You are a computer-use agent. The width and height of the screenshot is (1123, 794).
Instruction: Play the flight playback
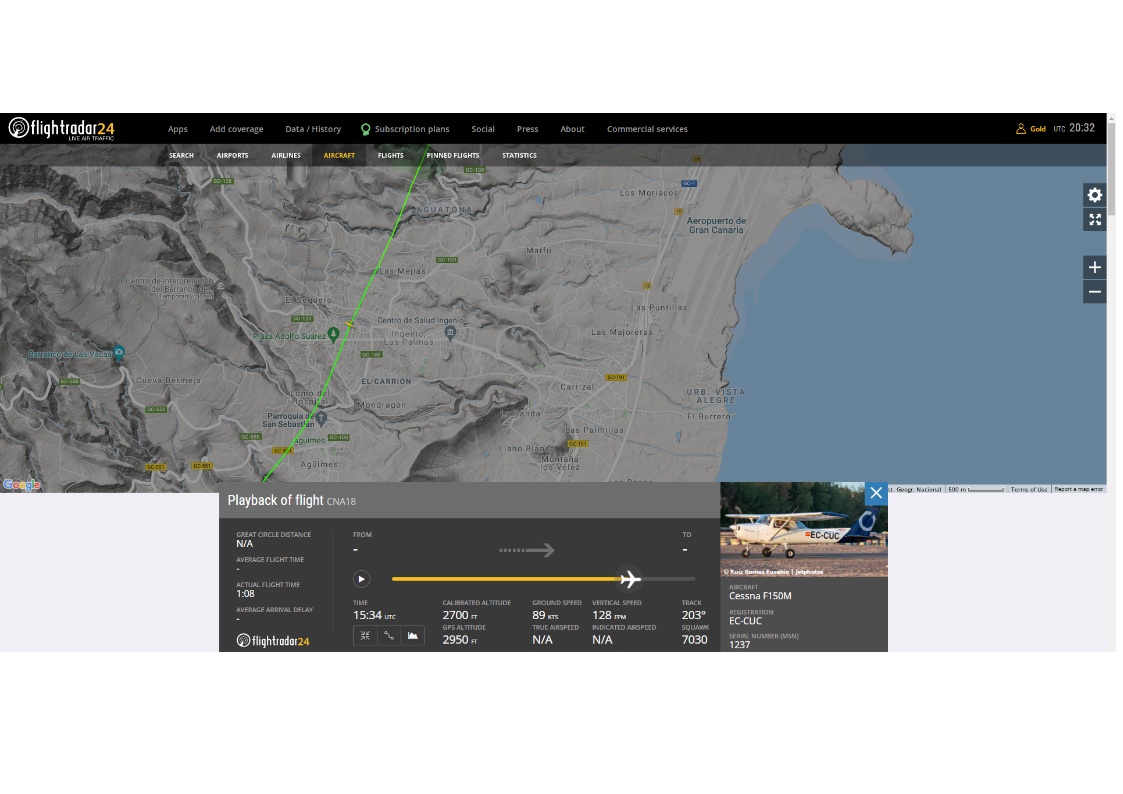[x=362, y=579]
